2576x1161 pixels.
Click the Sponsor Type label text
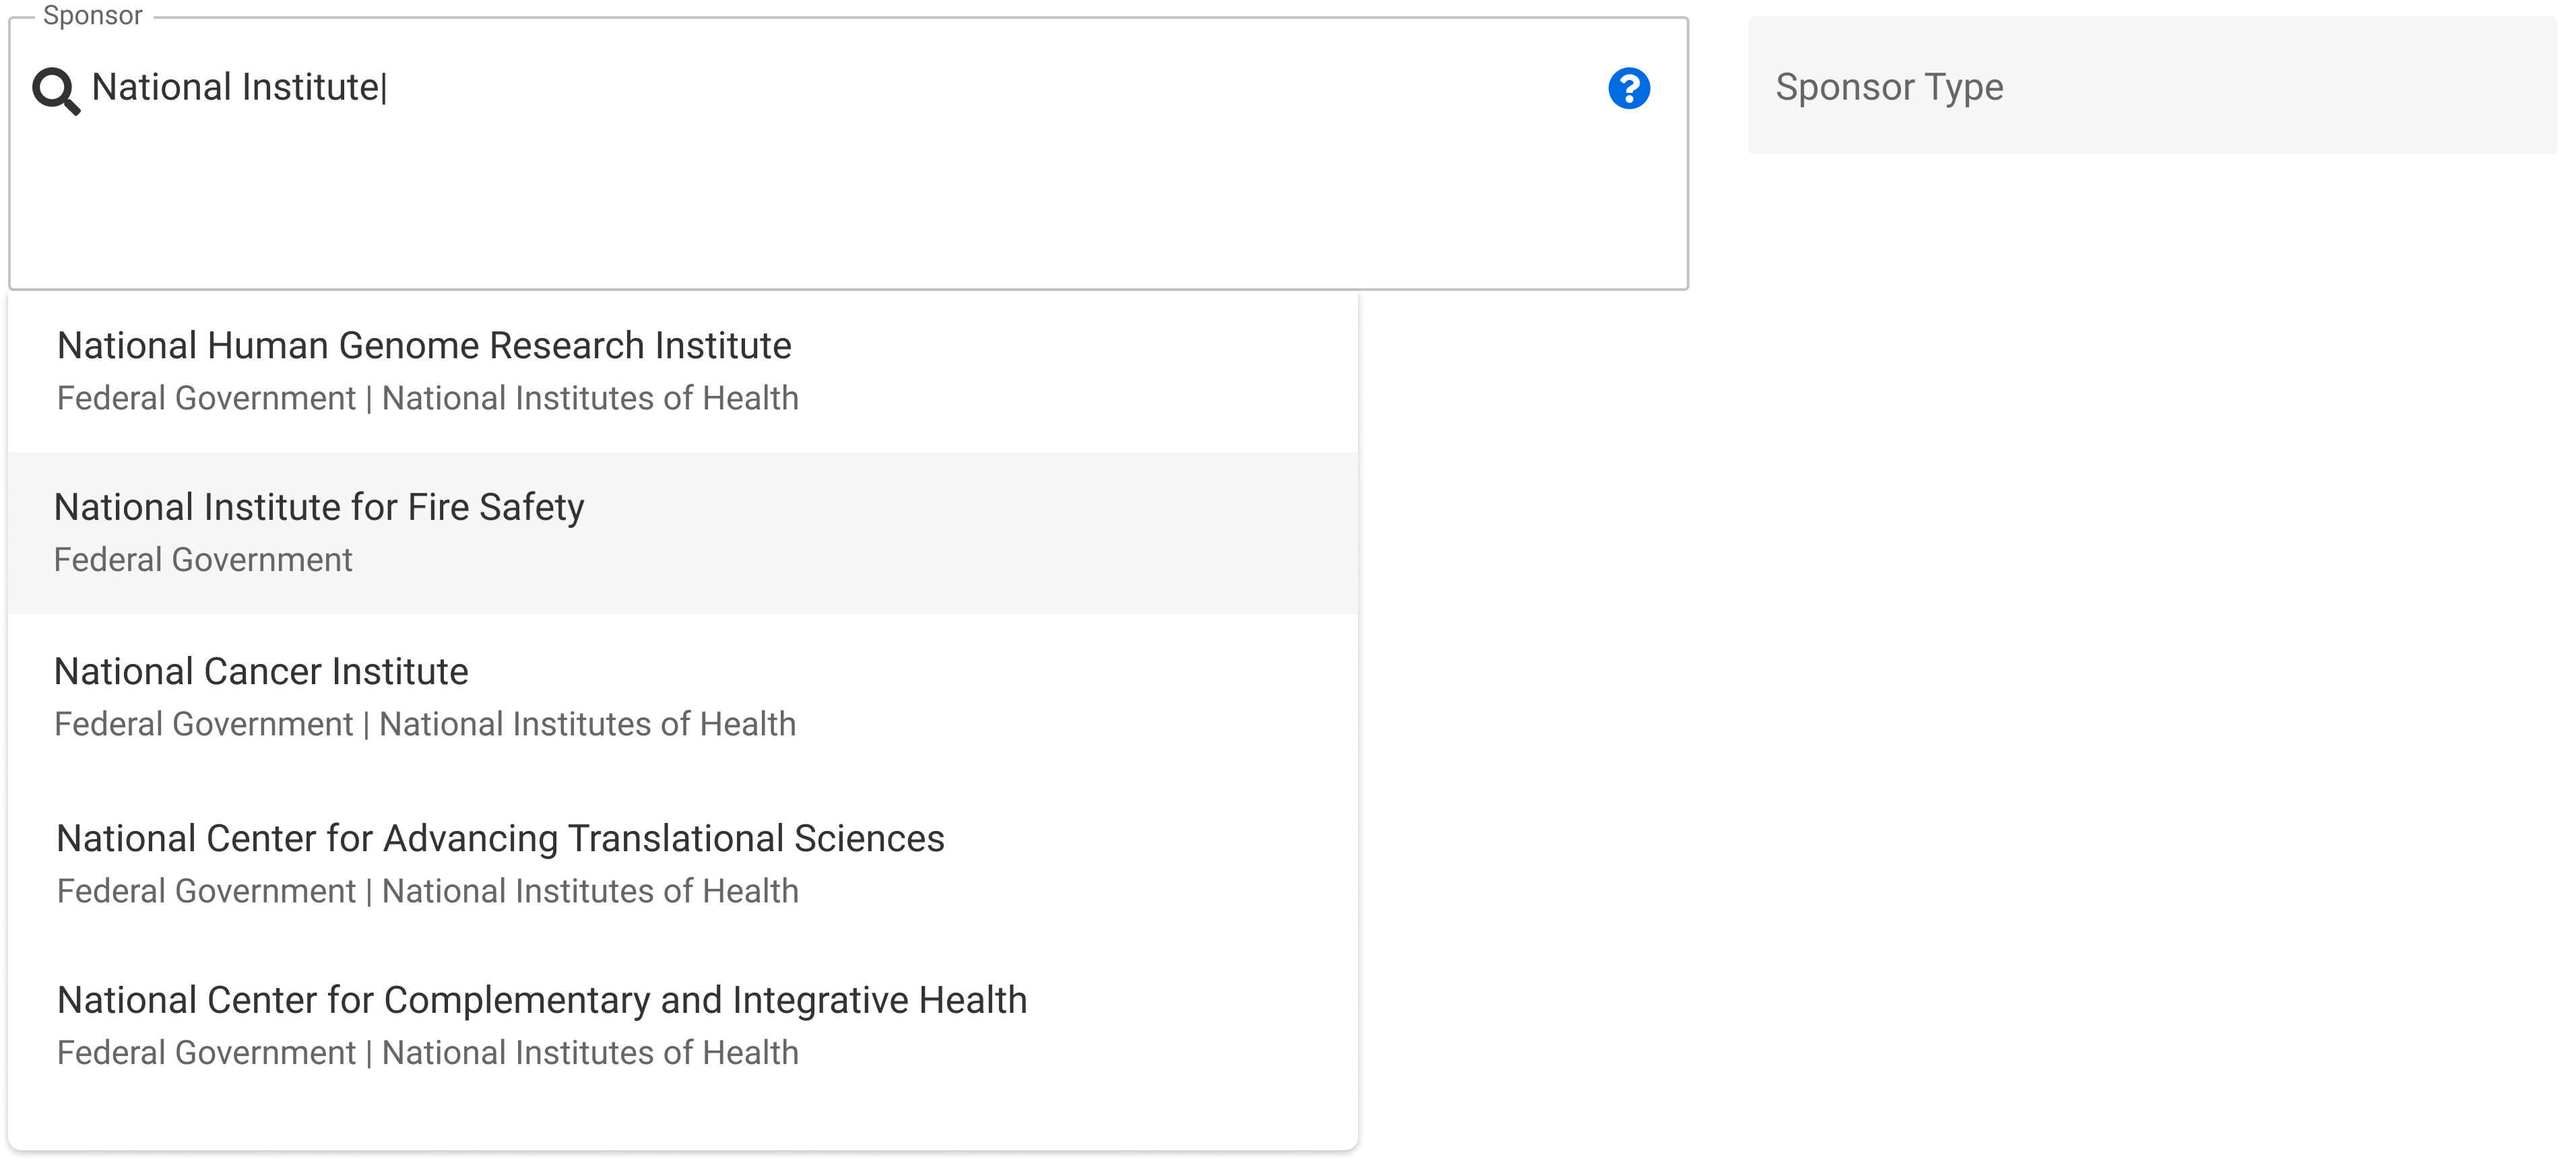pos(1888,88)
